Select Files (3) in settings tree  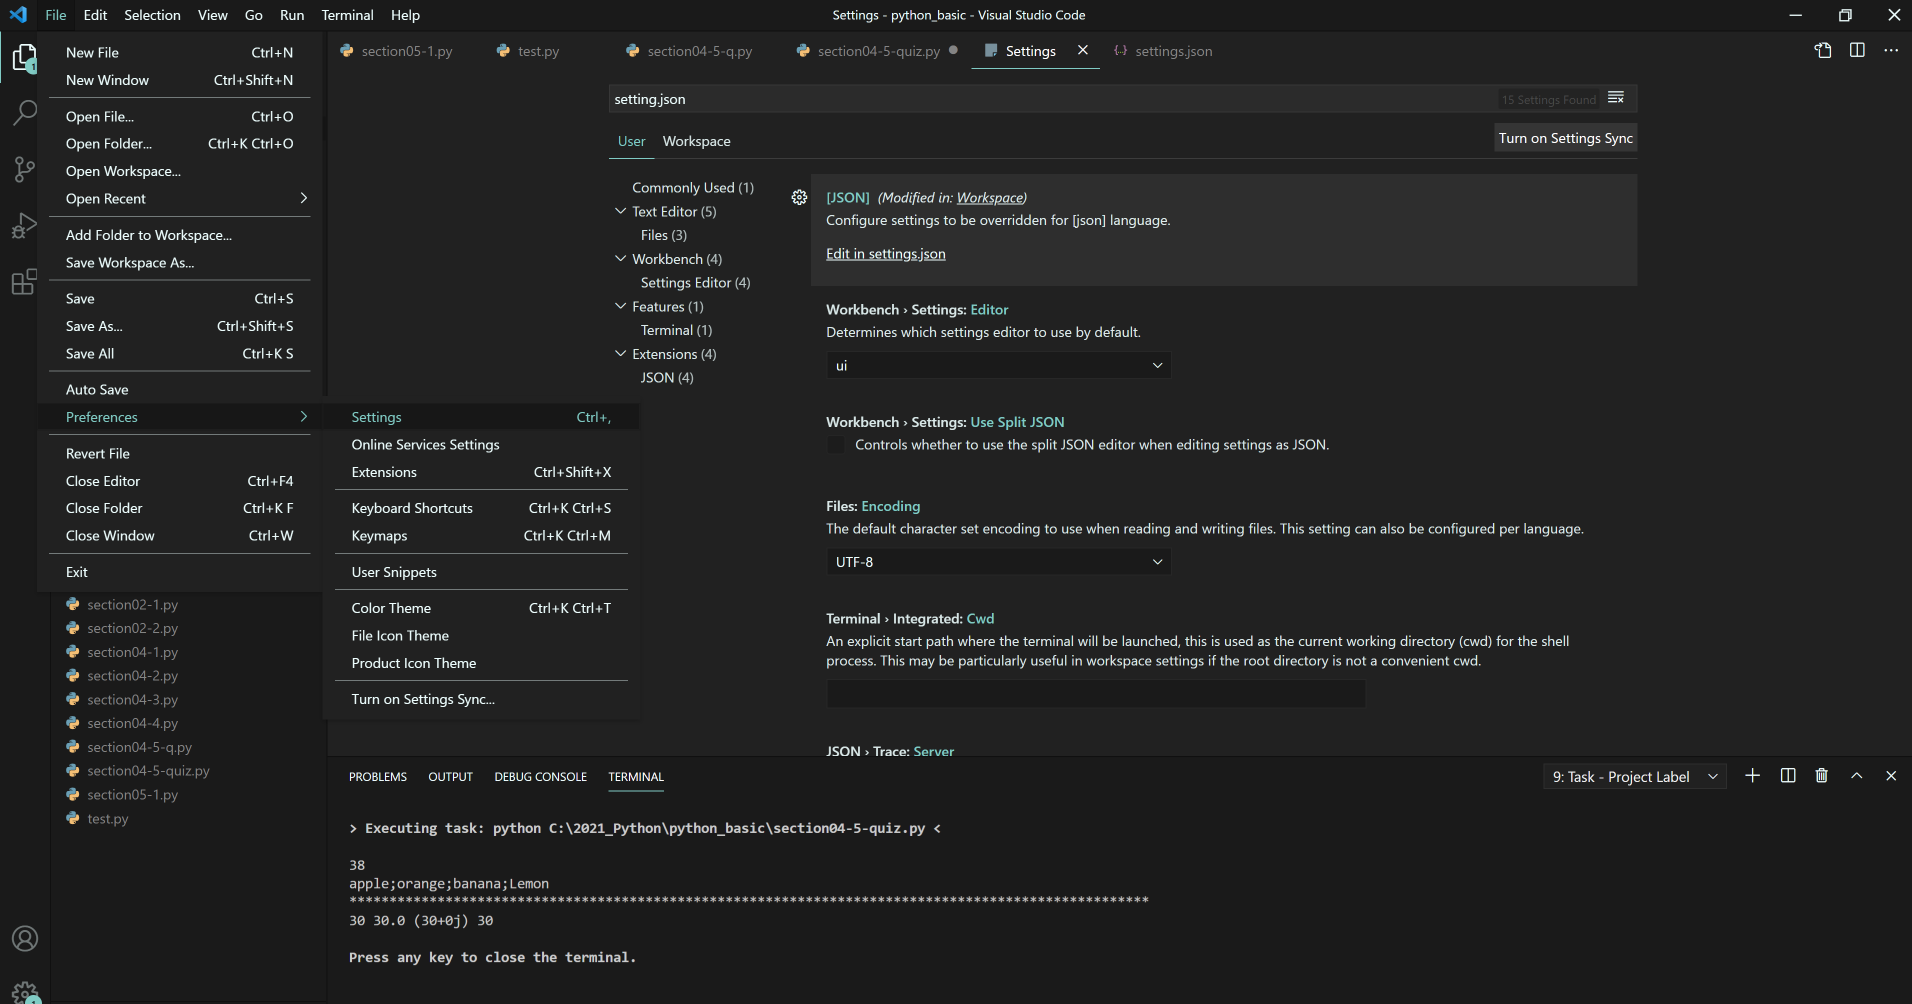[x=664, y=235]
